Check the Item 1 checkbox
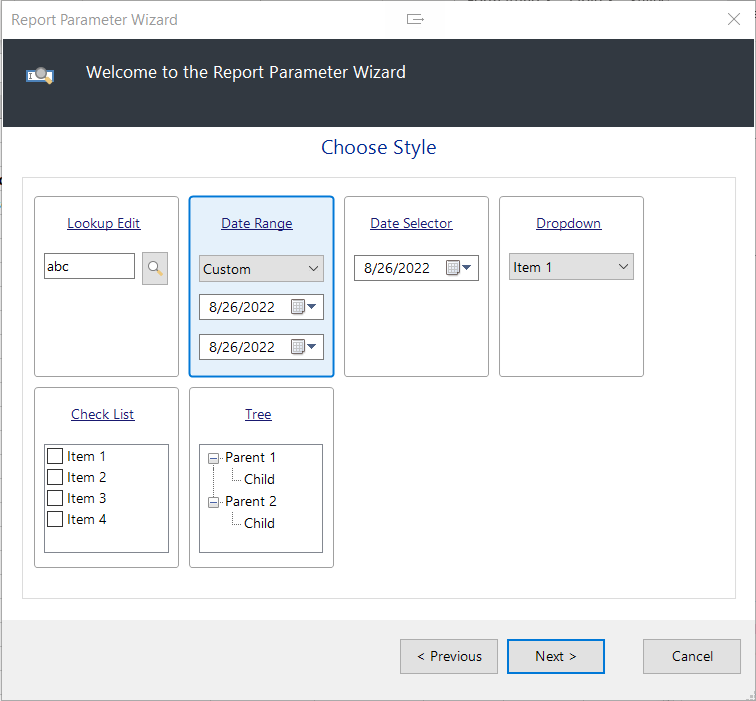 [55, 456]
